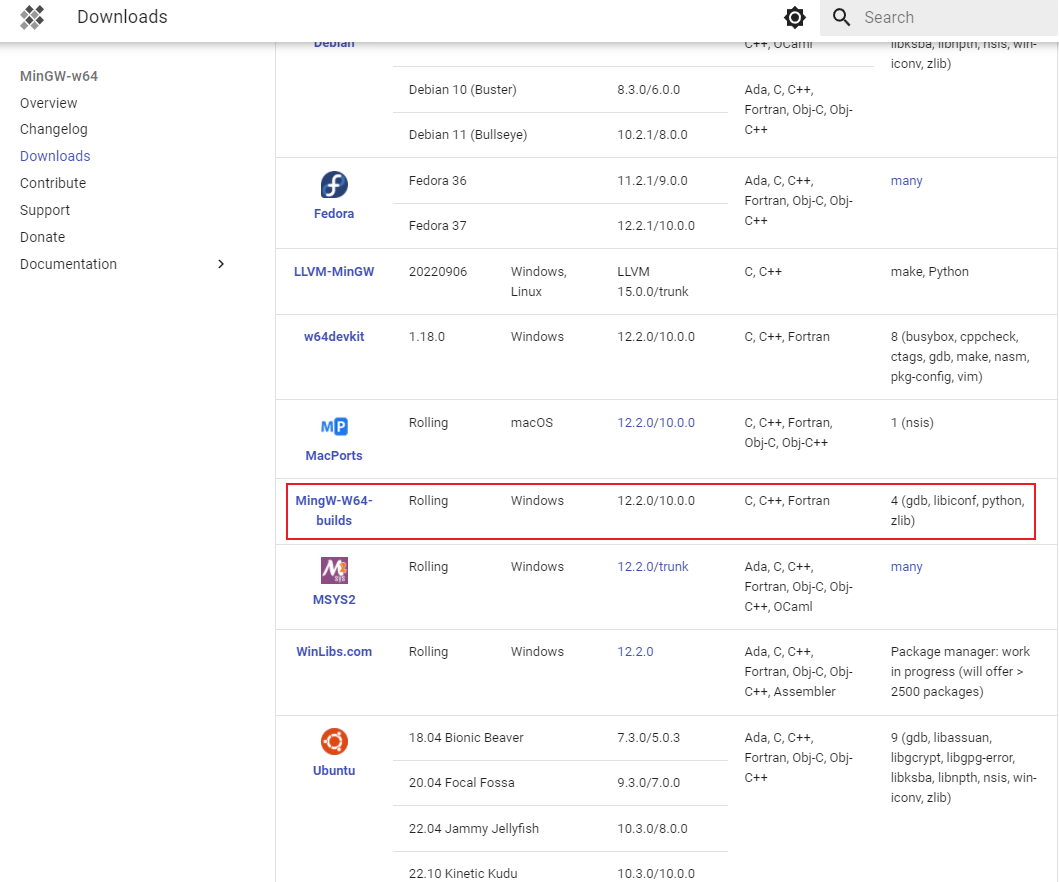The image size is (1059, 882).
Task: Select WinLibs 'Package manager: work in progress' cell
Action: click(960, 671)
